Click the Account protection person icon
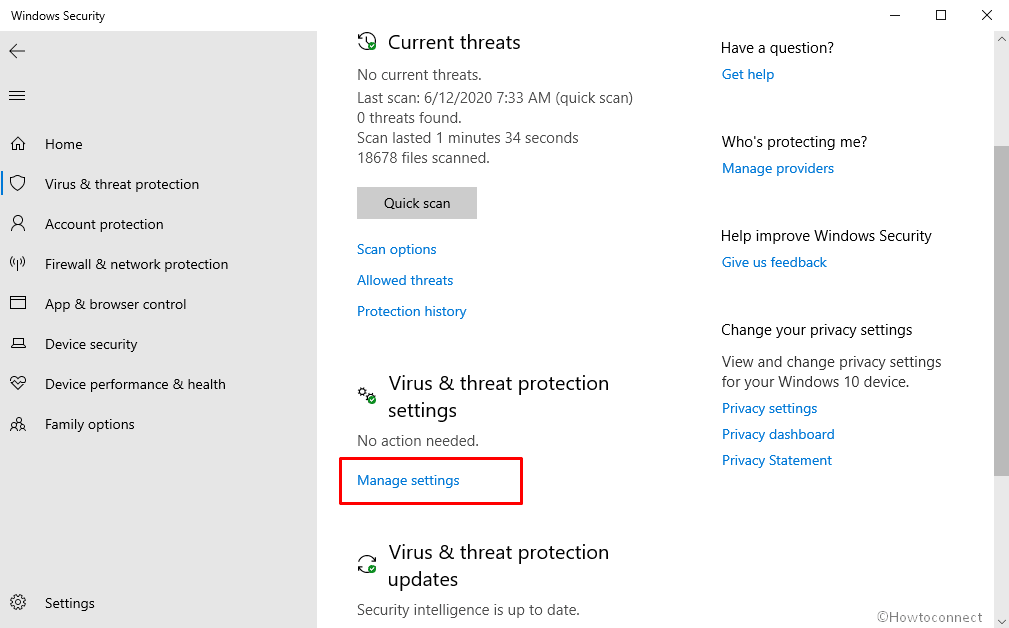This screenshot has width=1009, height=628. pos(18,223)
